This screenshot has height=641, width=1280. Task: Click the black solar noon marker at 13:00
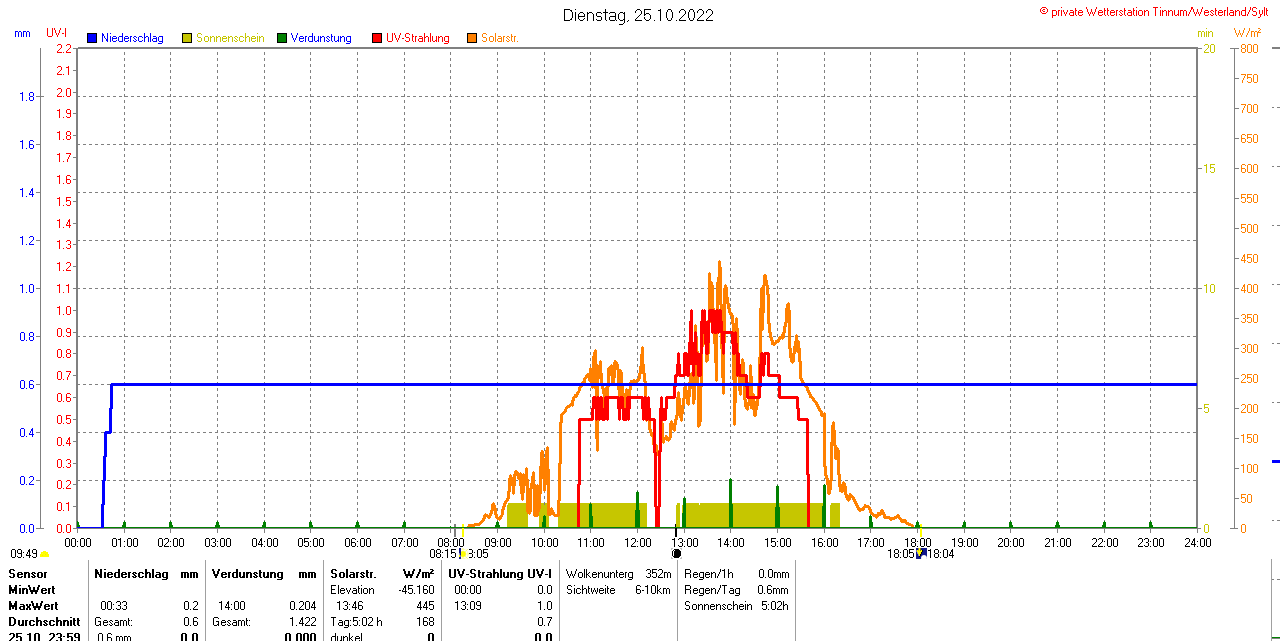point(676,553)
